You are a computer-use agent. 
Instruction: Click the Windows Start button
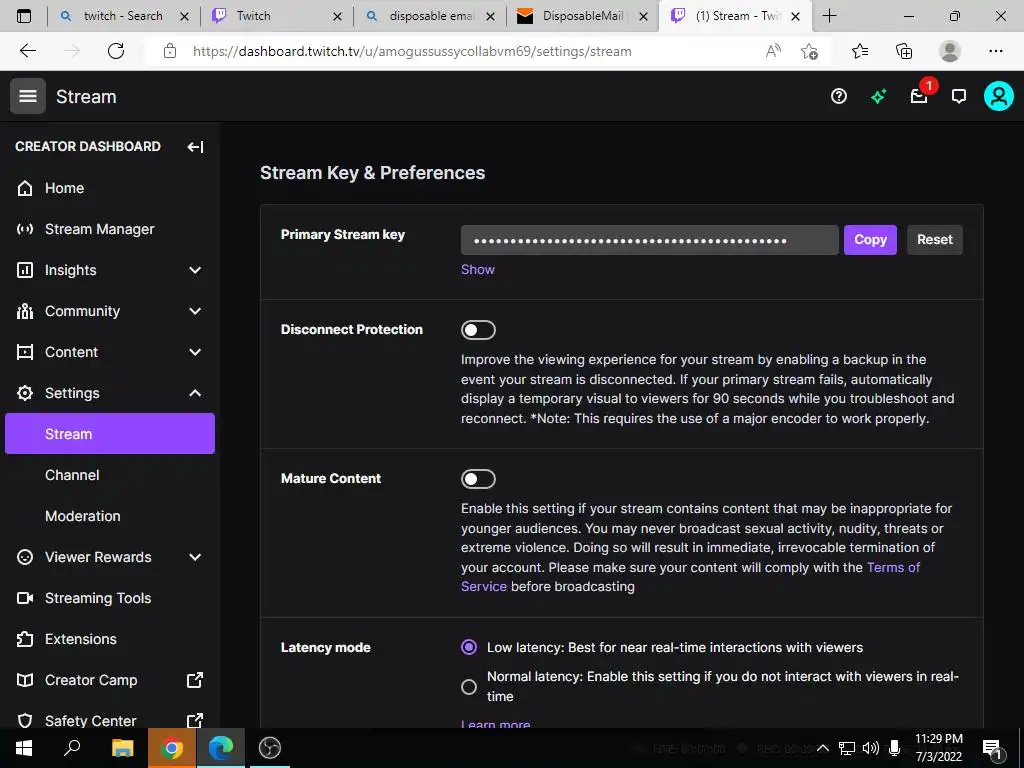pyautogui.click(x=24, y=748)
